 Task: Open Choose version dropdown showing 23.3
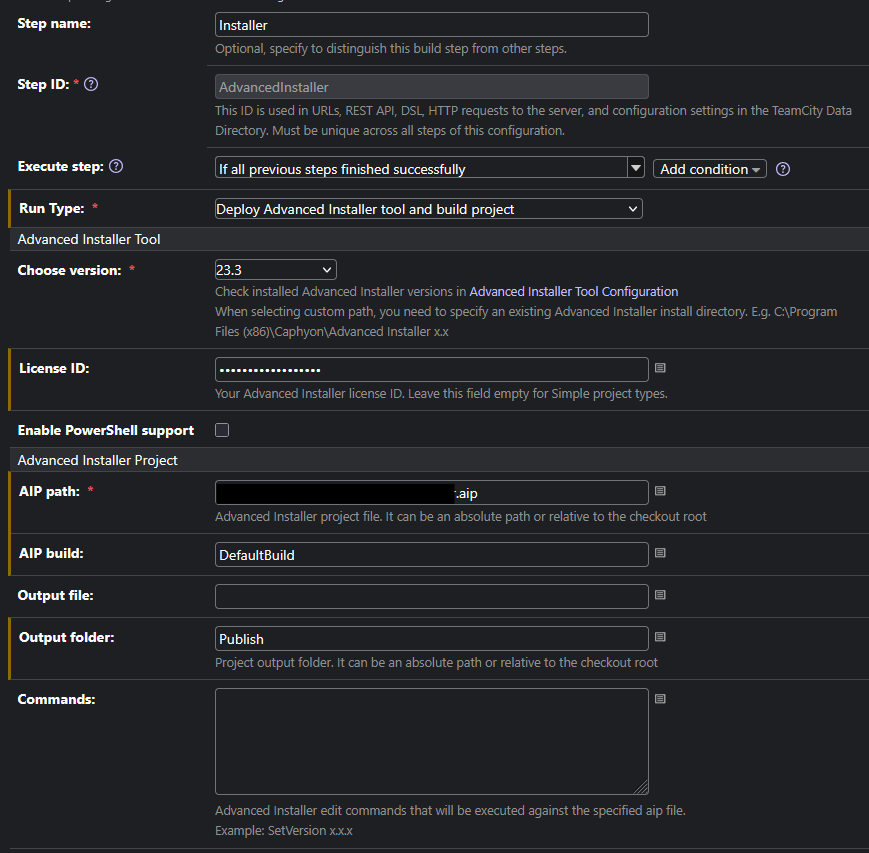275,270
